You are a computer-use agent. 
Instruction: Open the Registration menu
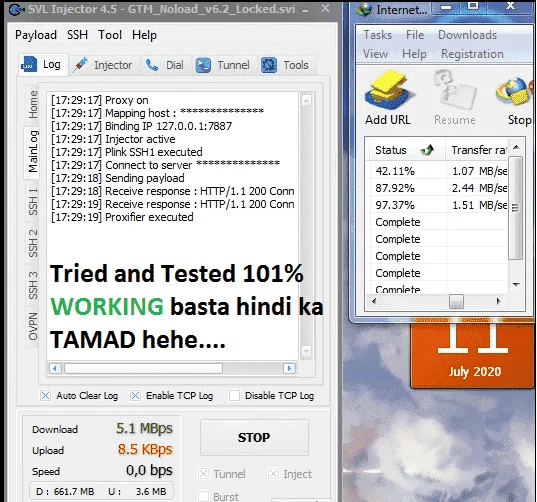472,54
